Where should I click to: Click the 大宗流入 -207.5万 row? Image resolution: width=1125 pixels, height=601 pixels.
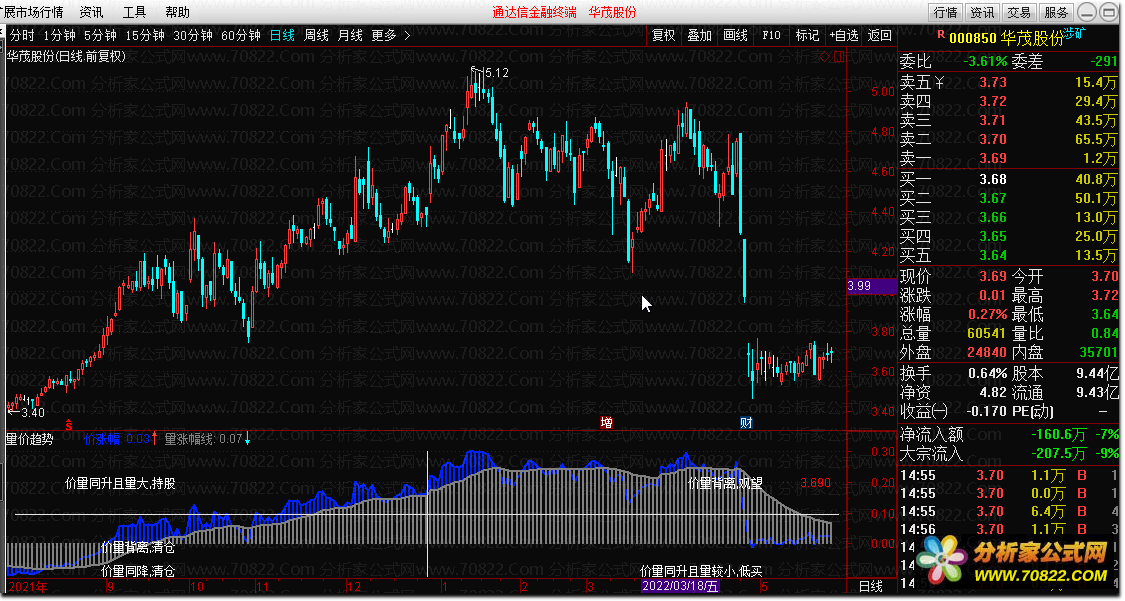(x=1009, y=453)
